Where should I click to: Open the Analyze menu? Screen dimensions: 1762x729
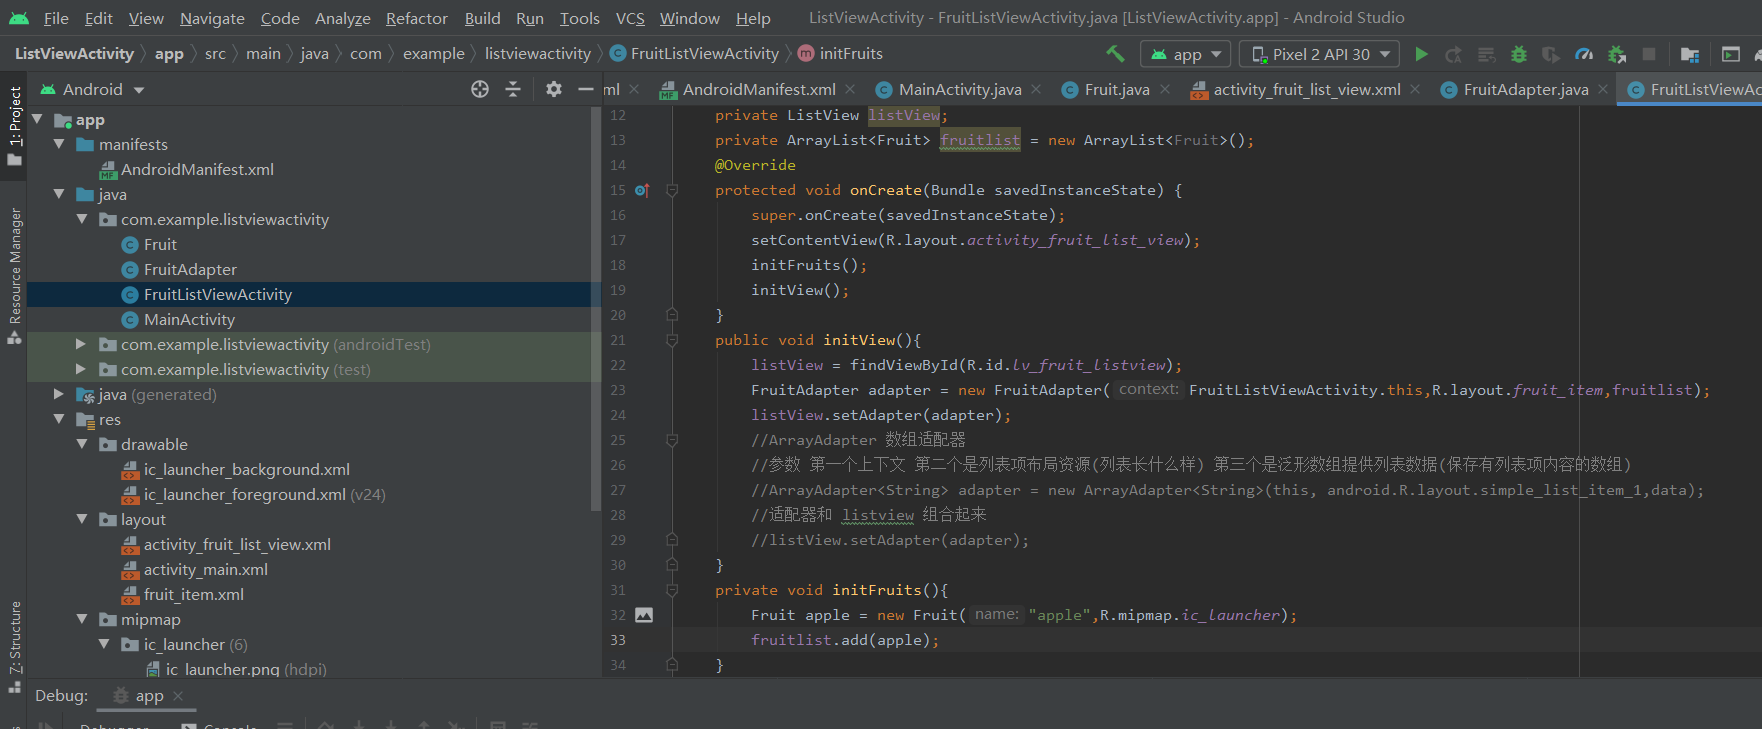pos(343,18)
